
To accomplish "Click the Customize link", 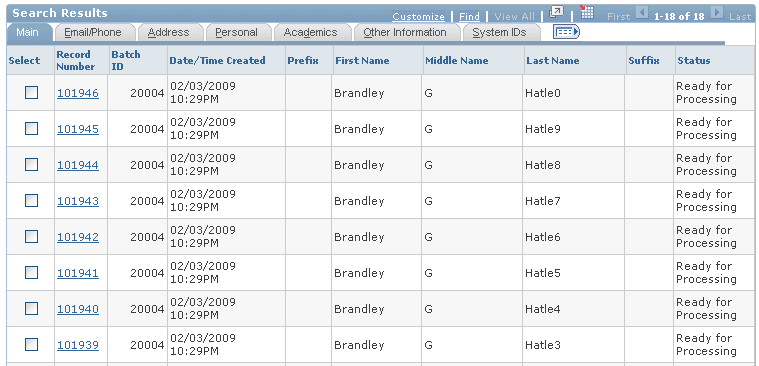I will [x=418, y=16].
